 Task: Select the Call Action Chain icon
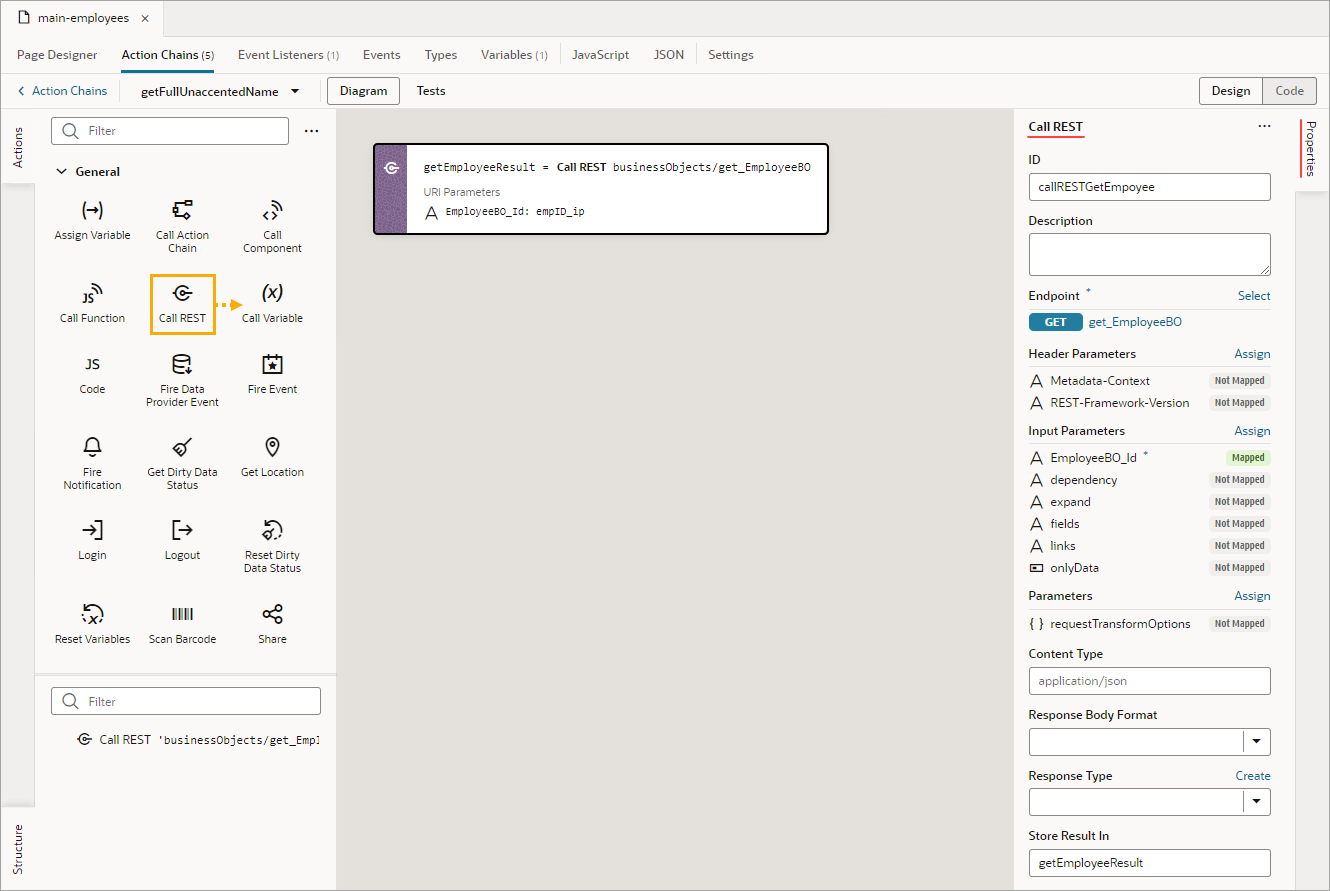tap(182, 210)
